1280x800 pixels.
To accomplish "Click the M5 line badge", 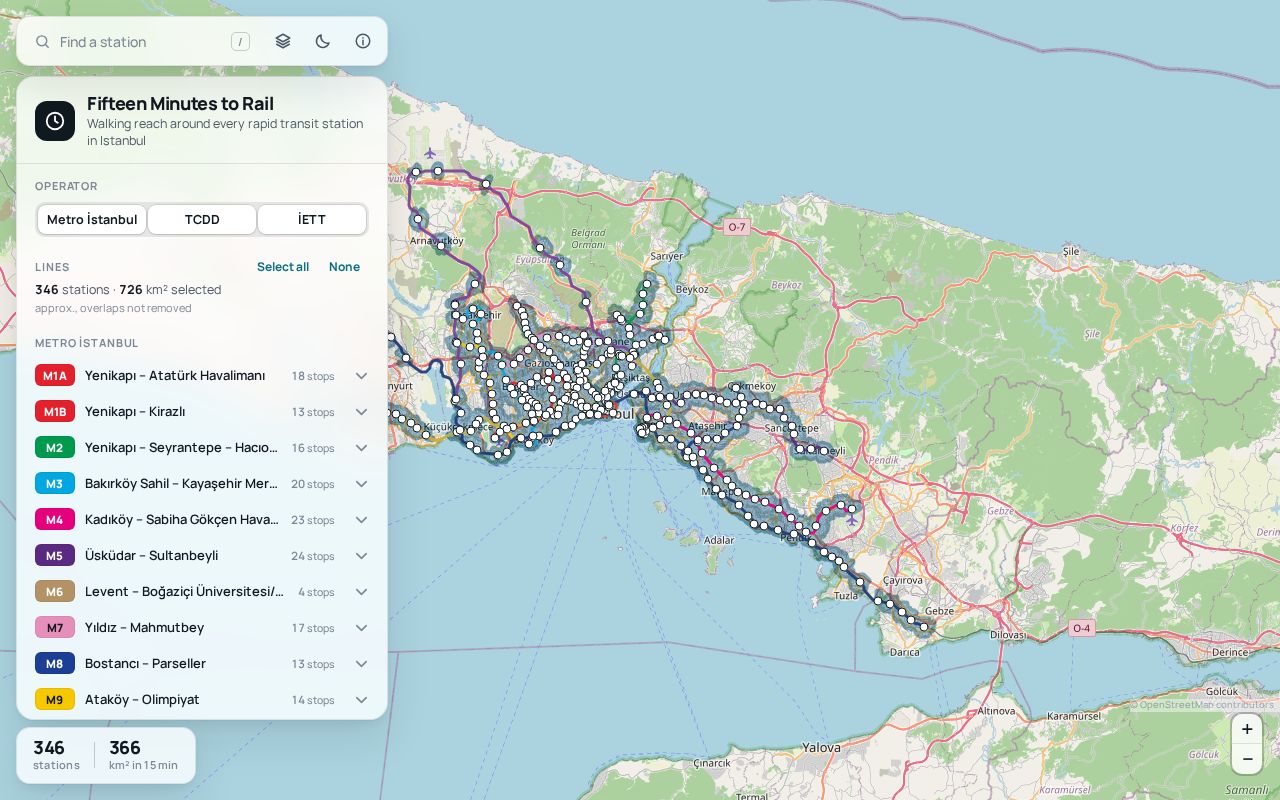I will point(55,556).
